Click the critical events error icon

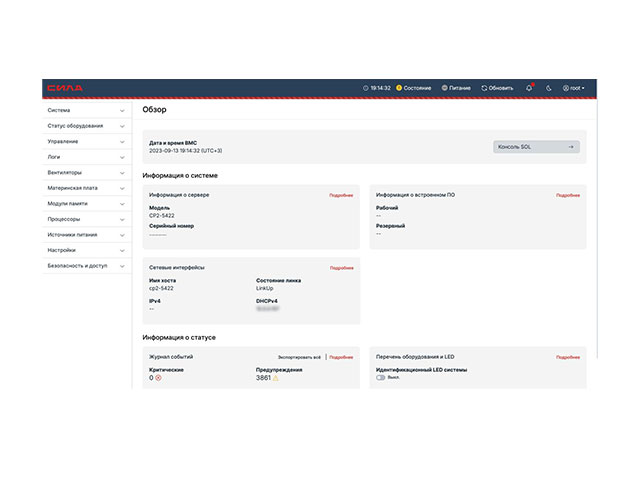[x=158, y=378]
